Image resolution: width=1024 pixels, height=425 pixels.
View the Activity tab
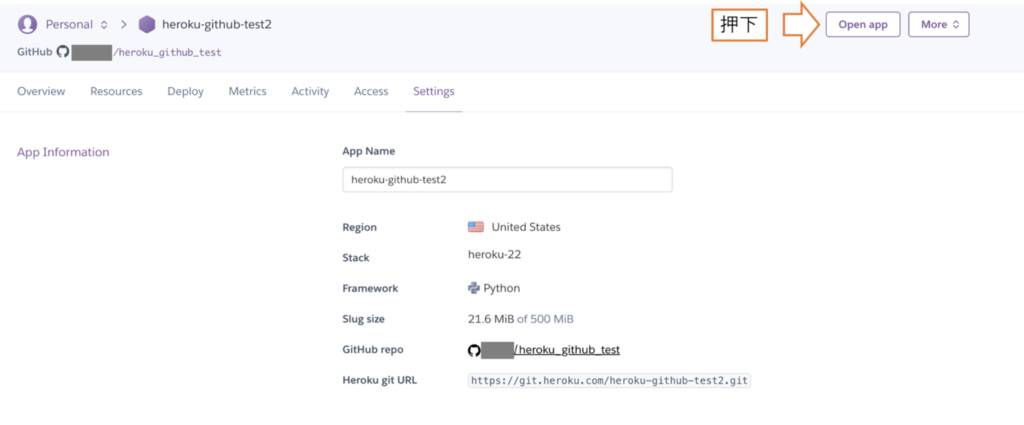pyautogui.click(x=310, y=91)
